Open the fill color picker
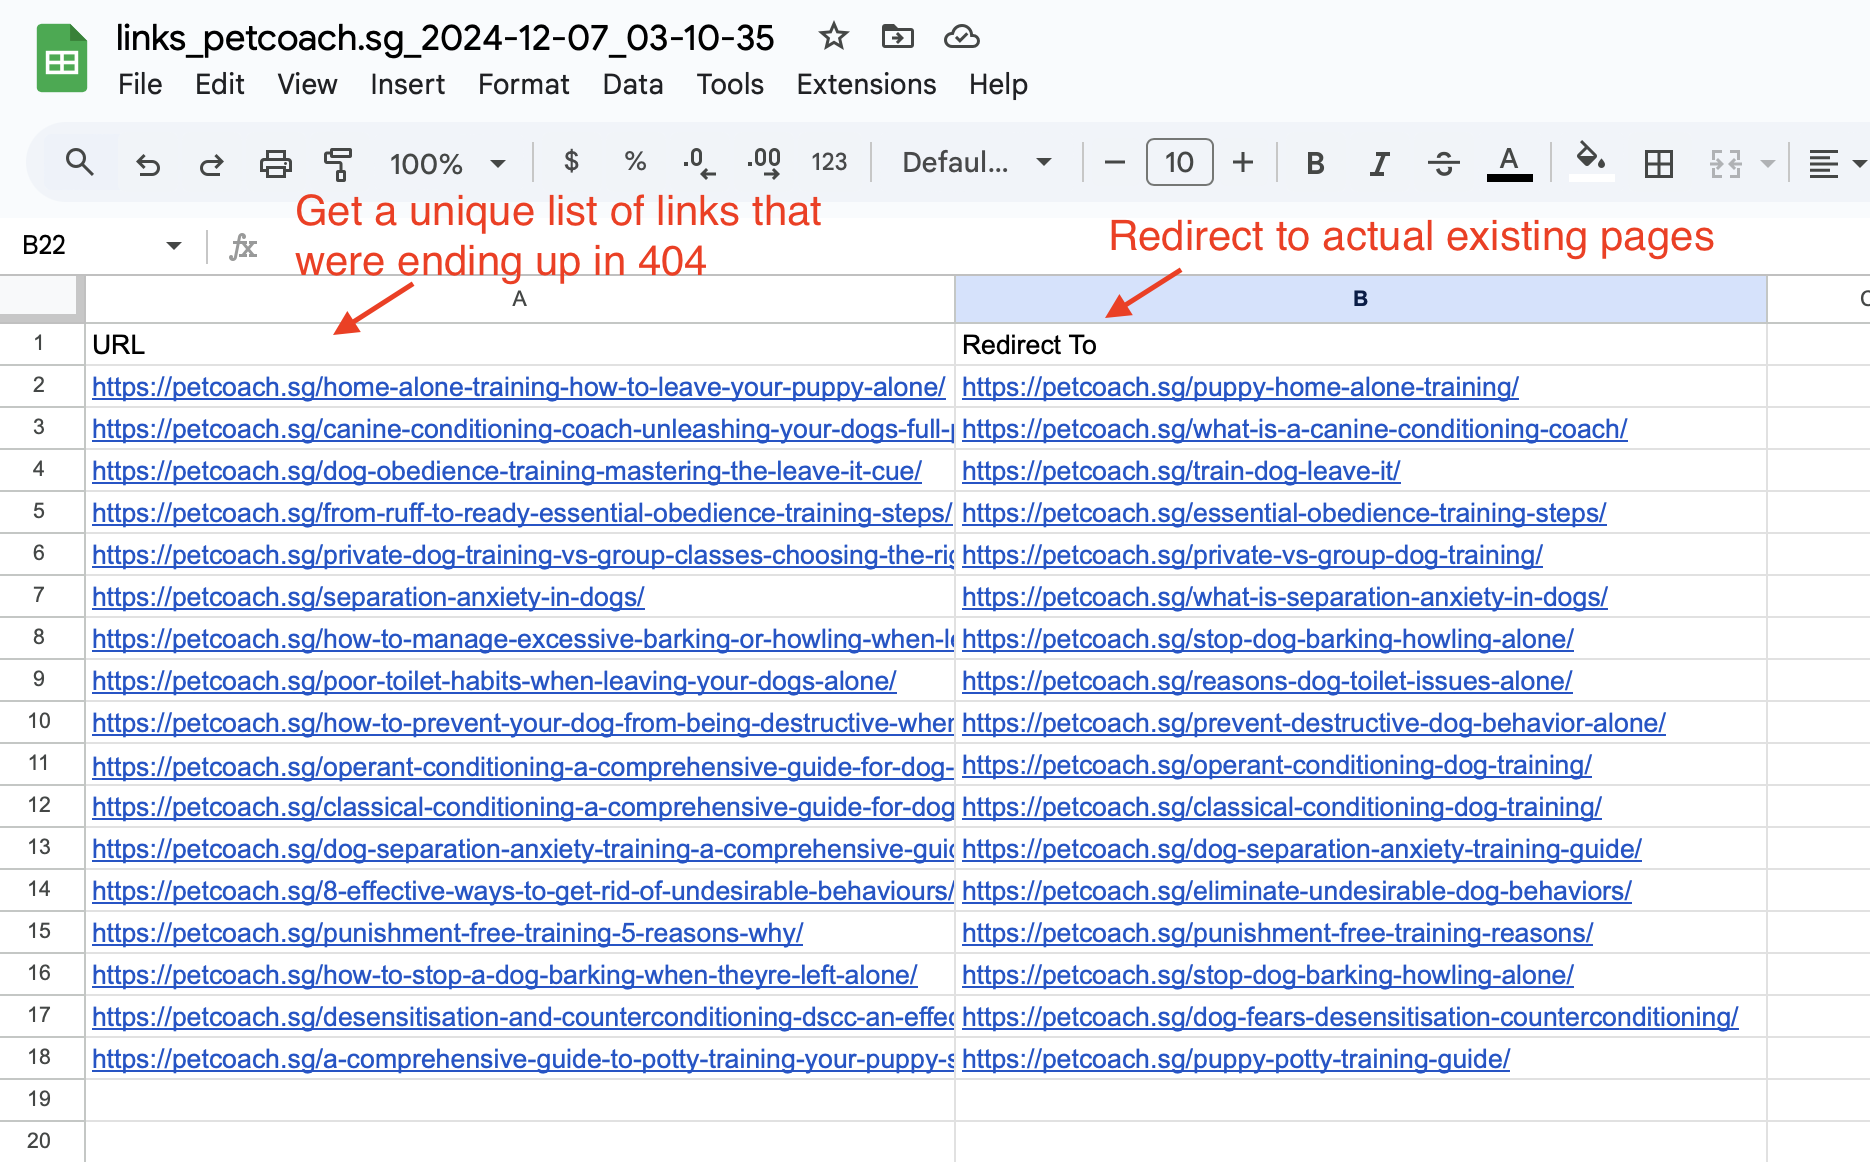This screenshot has height=1162, width=1870. tap(1590, 161)
